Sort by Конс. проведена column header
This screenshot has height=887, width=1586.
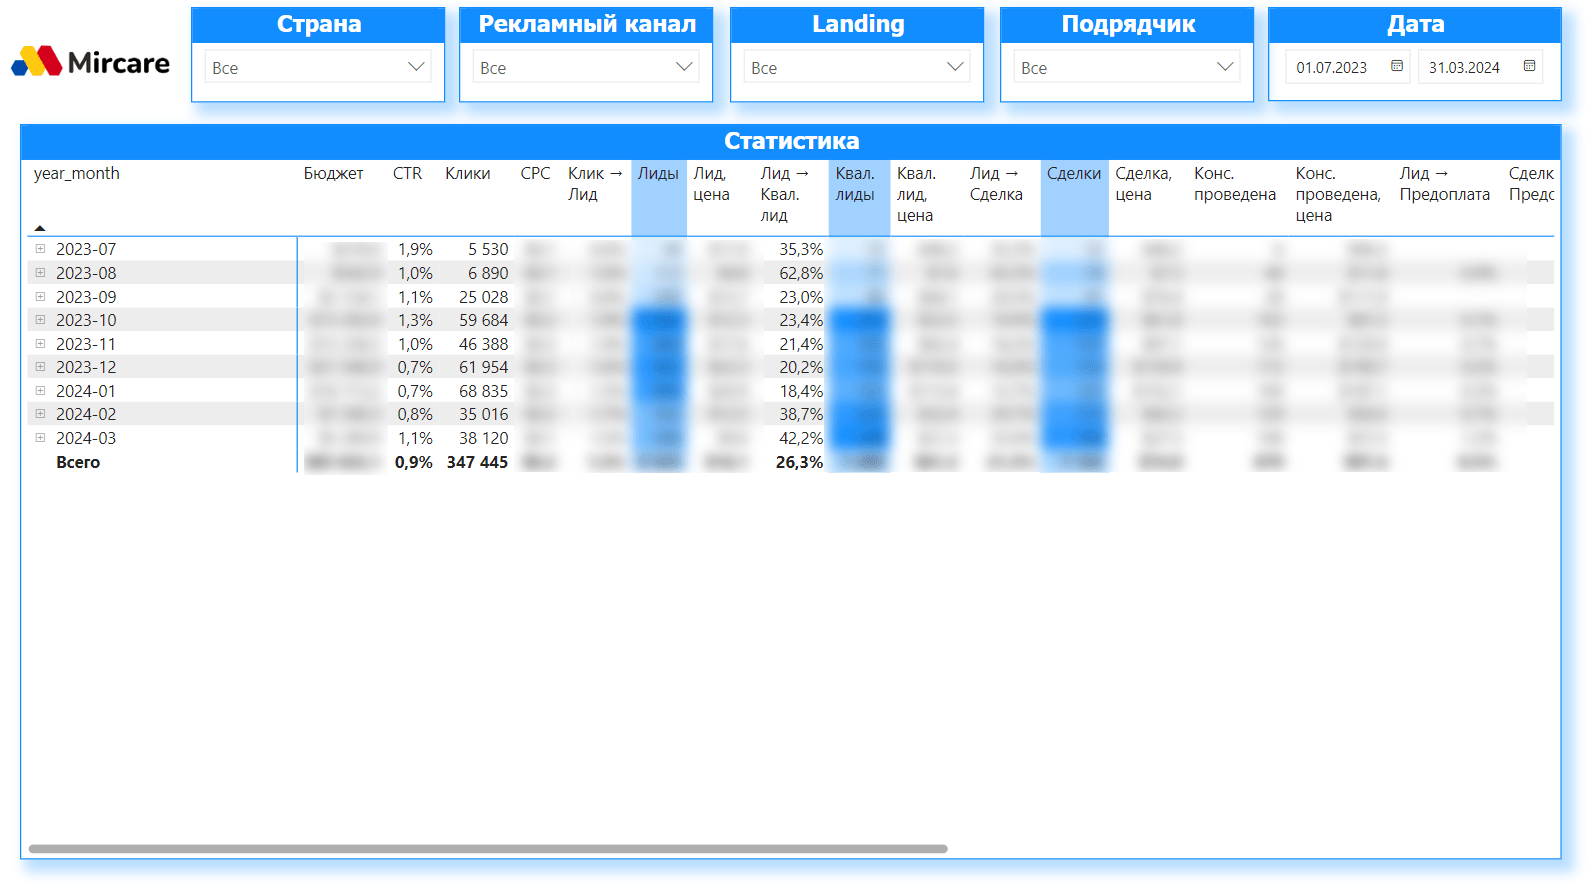click(1235, 184)
